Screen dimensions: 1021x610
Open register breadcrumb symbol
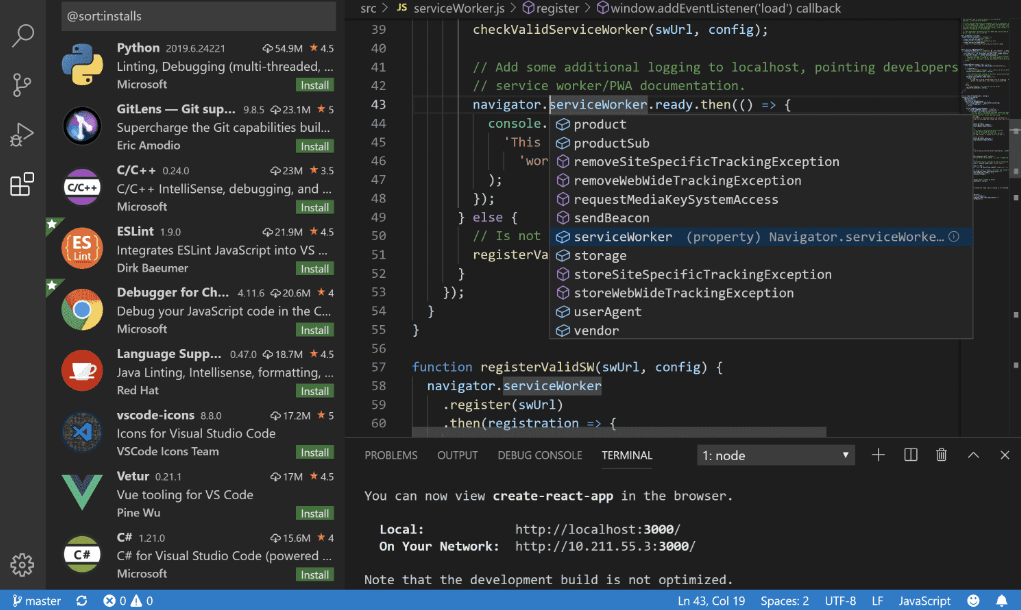point(551,8)
